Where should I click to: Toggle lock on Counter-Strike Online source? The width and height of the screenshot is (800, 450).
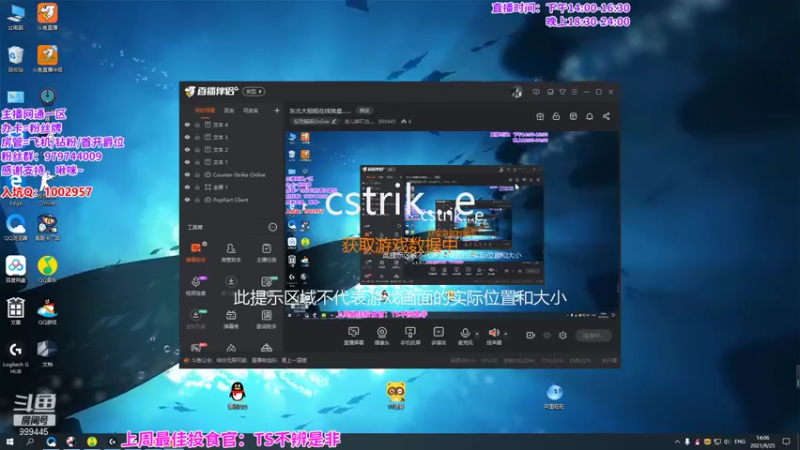pyautogui.click(x=197, y=174)
